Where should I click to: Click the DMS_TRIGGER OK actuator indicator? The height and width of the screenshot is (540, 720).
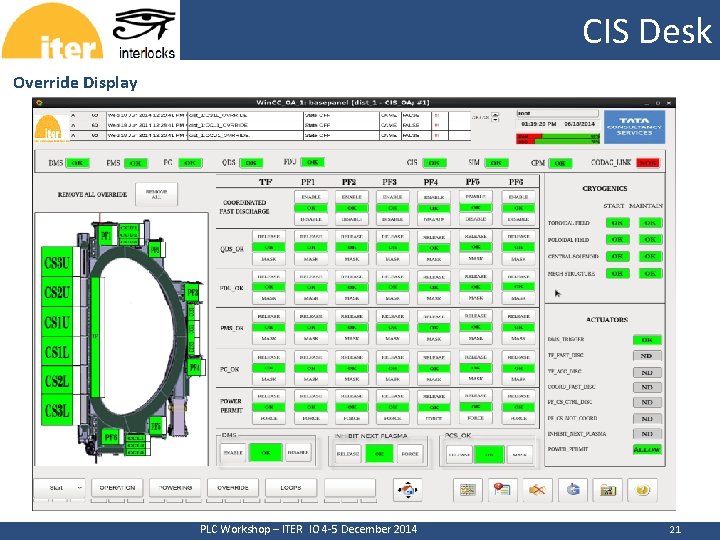pyautogui.click(x=647, y=340)
